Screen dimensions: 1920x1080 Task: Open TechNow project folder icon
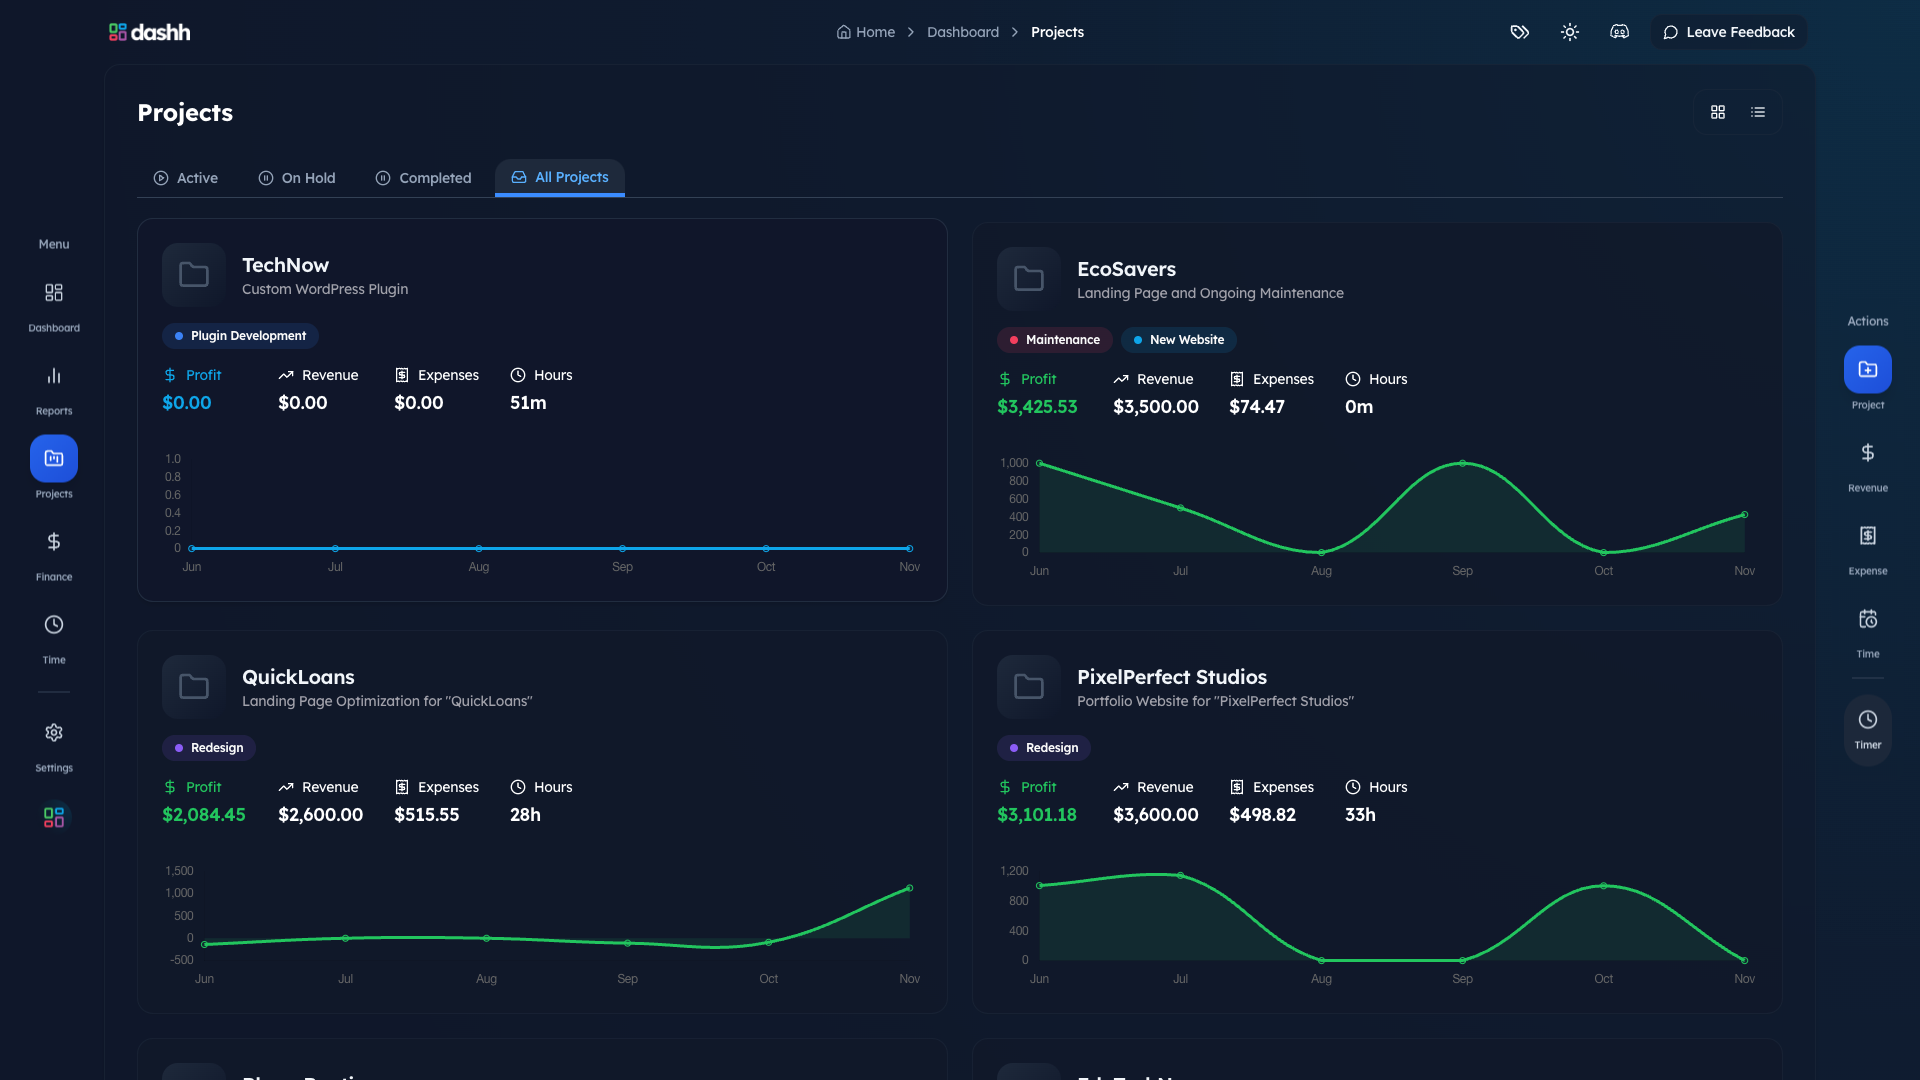tap(194, 275)
